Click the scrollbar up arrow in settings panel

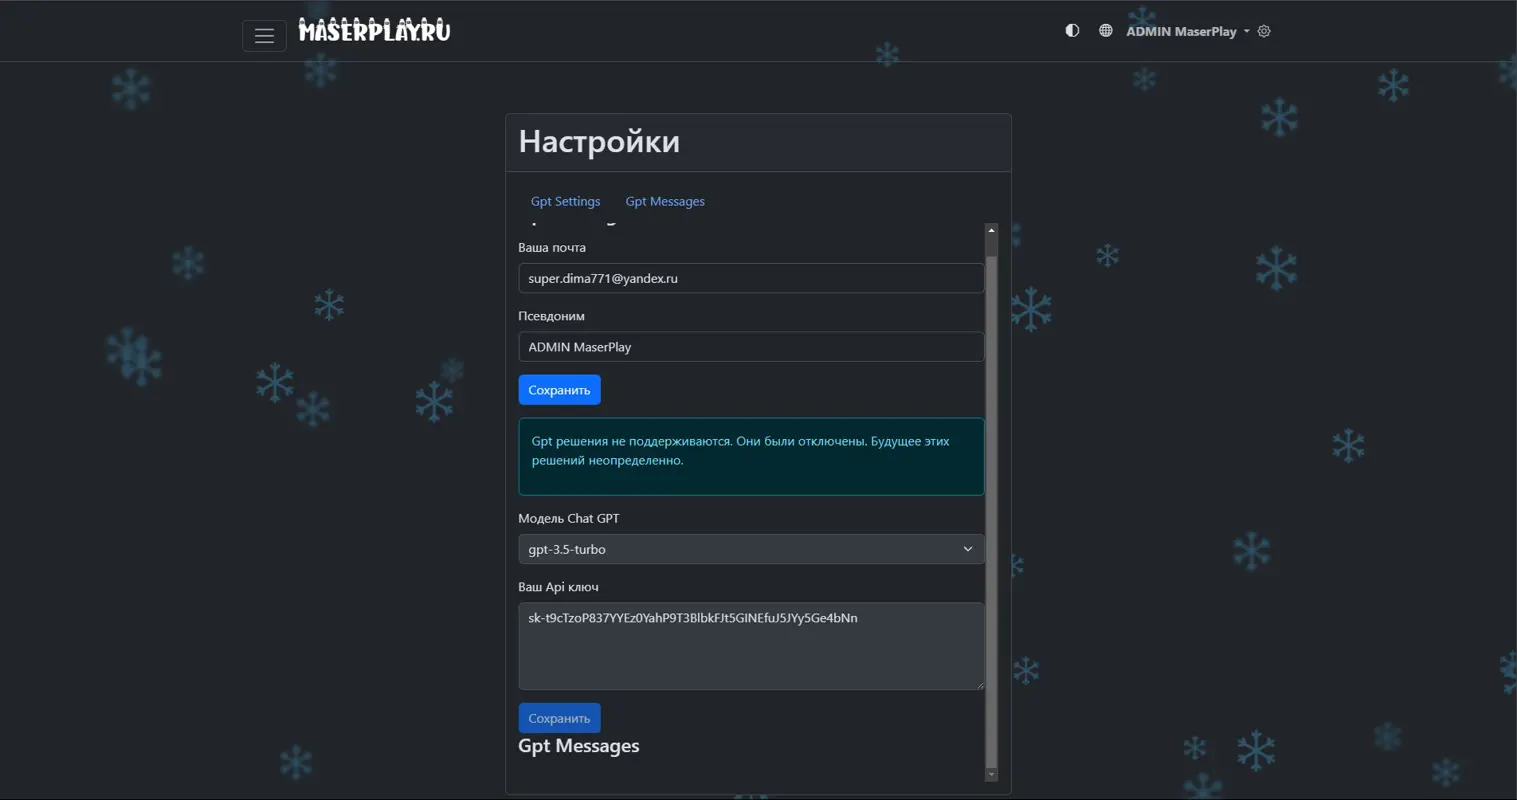tap(991, 230)
